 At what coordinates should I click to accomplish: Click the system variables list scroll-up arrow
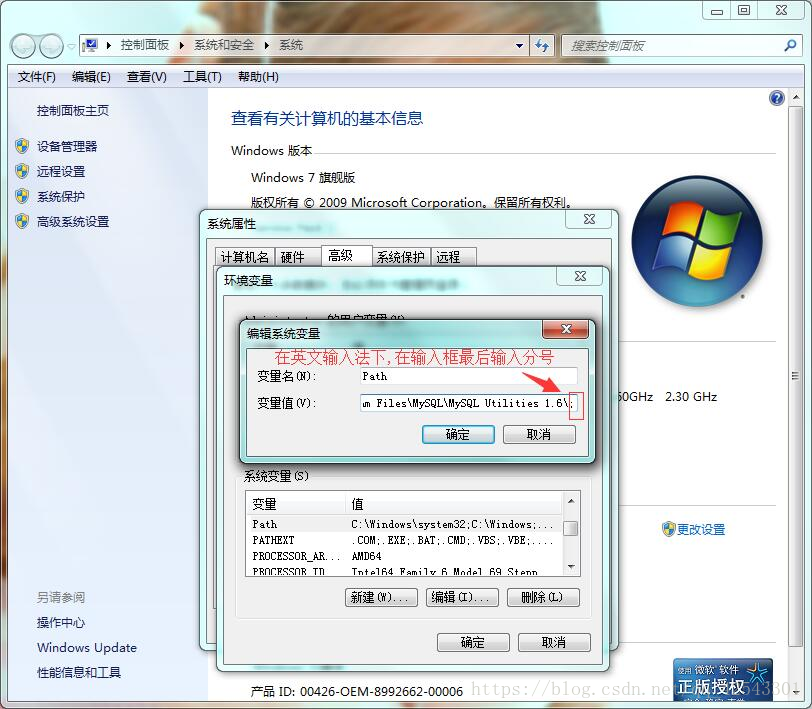pyautogui.click(x=571, y=501)
